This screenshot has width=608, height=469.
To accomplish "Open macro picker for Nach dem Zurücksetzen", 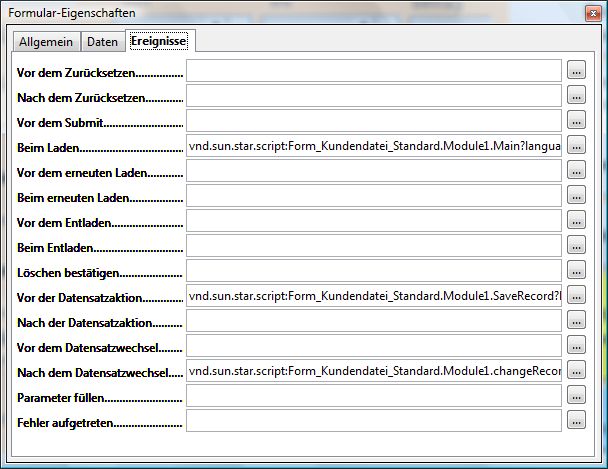I will (577, 95).
